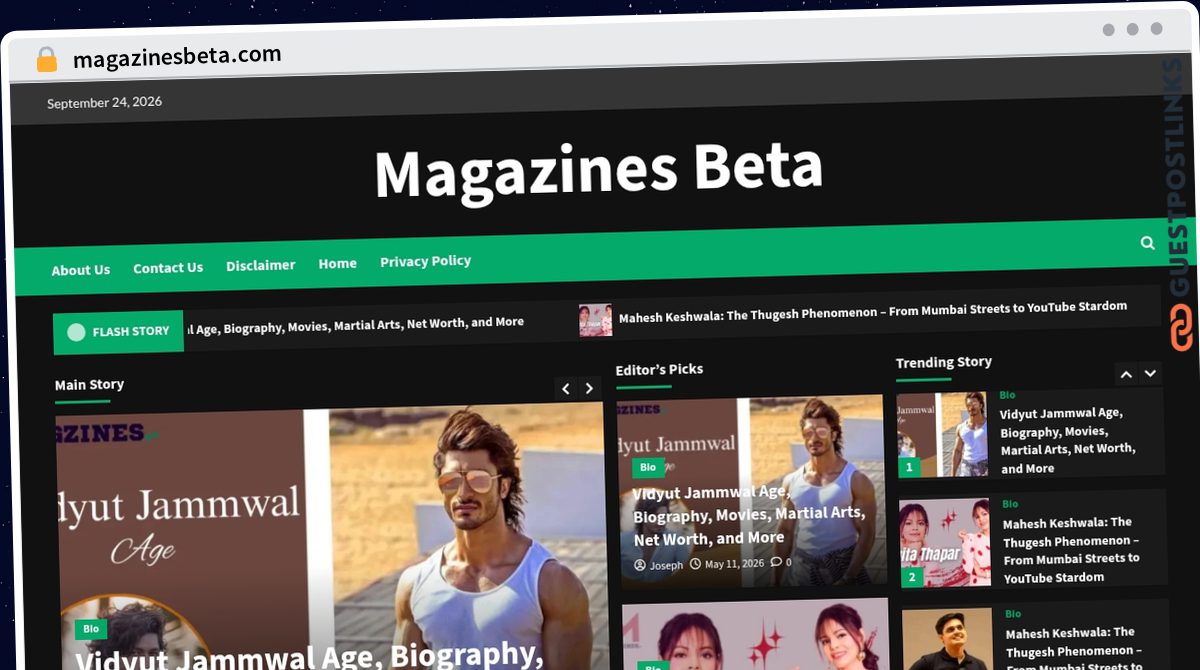
Task: Open Vidyut Jammwal headline in Editor's Picks
Action: point(749,514)
